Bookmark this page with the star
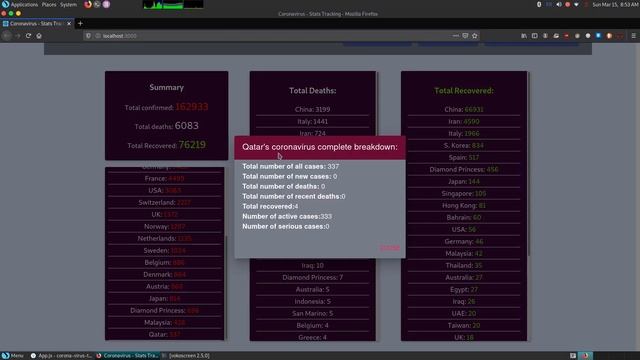 click(x=474, y=36)
